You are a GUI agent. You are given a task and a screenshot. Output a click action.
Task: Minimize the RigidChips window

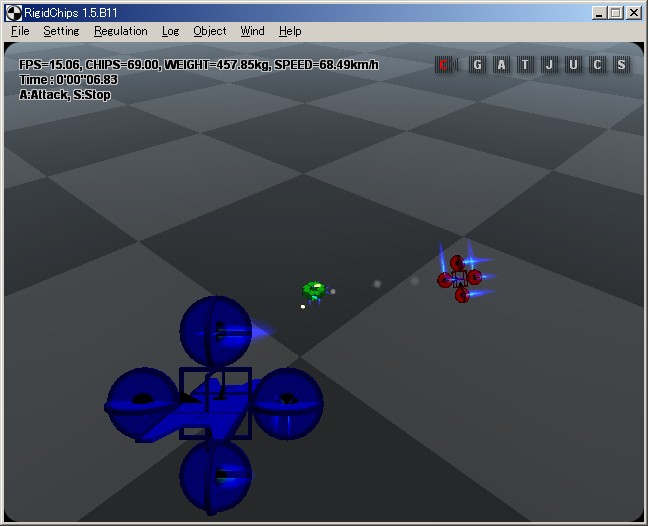coord(599,13)
